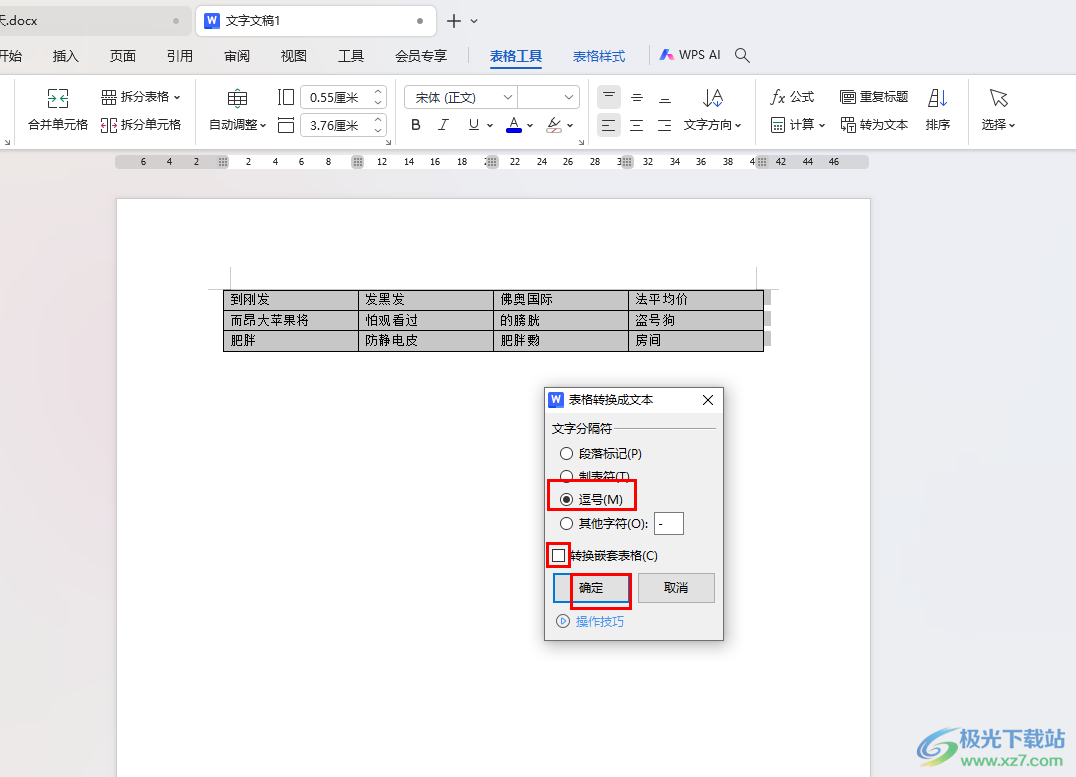
Task: Apply Italic formatting
Action: click(443, 125)
